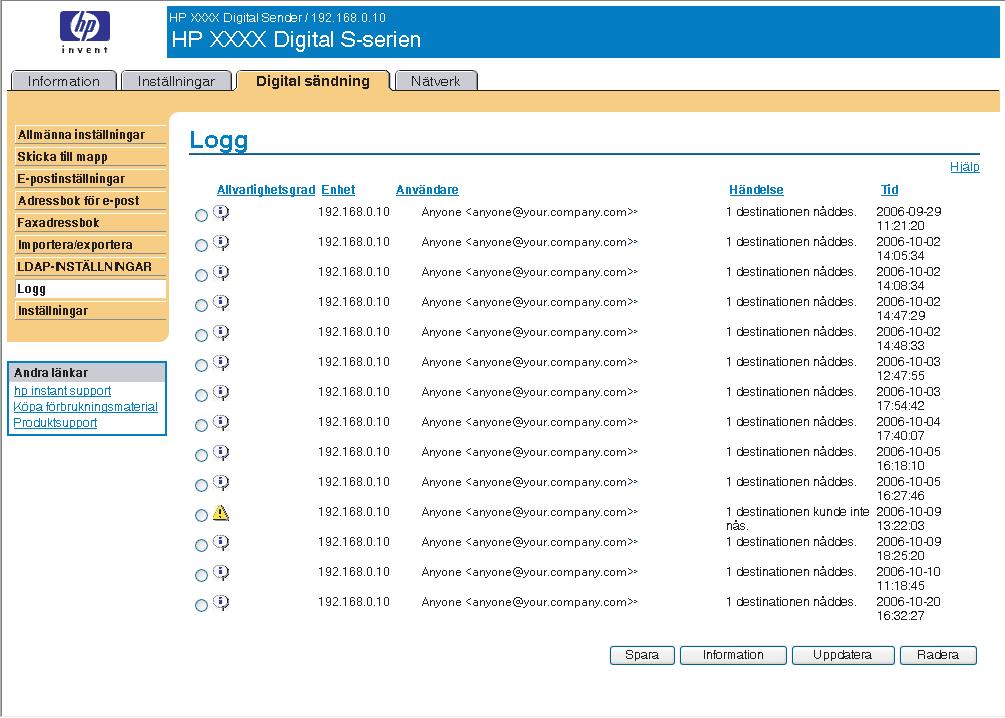Click the Uppdatera button
1005x718 pixels.
pos(843,655)
